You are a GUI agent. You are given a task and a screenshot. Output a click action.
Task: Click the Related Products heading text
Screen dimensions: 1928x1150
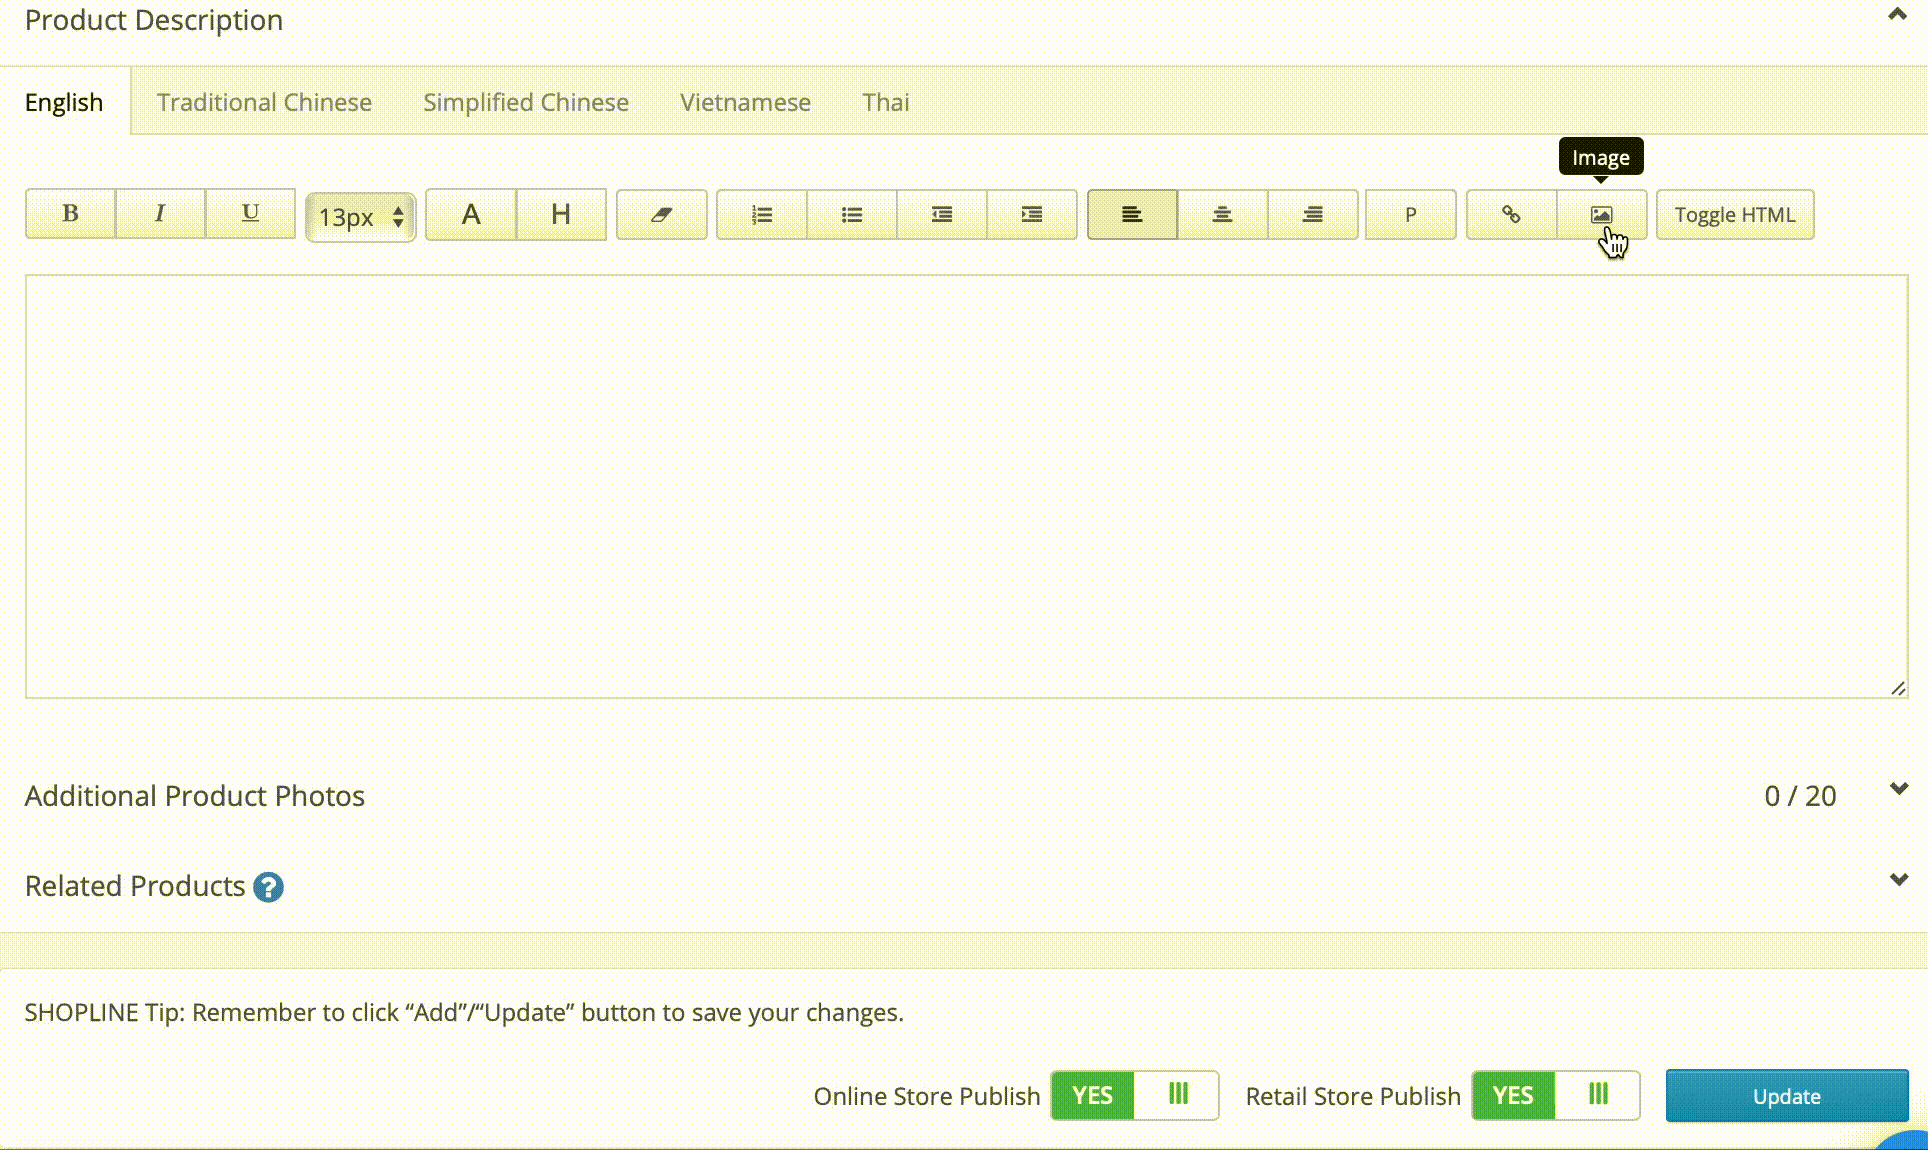[135, 886]
